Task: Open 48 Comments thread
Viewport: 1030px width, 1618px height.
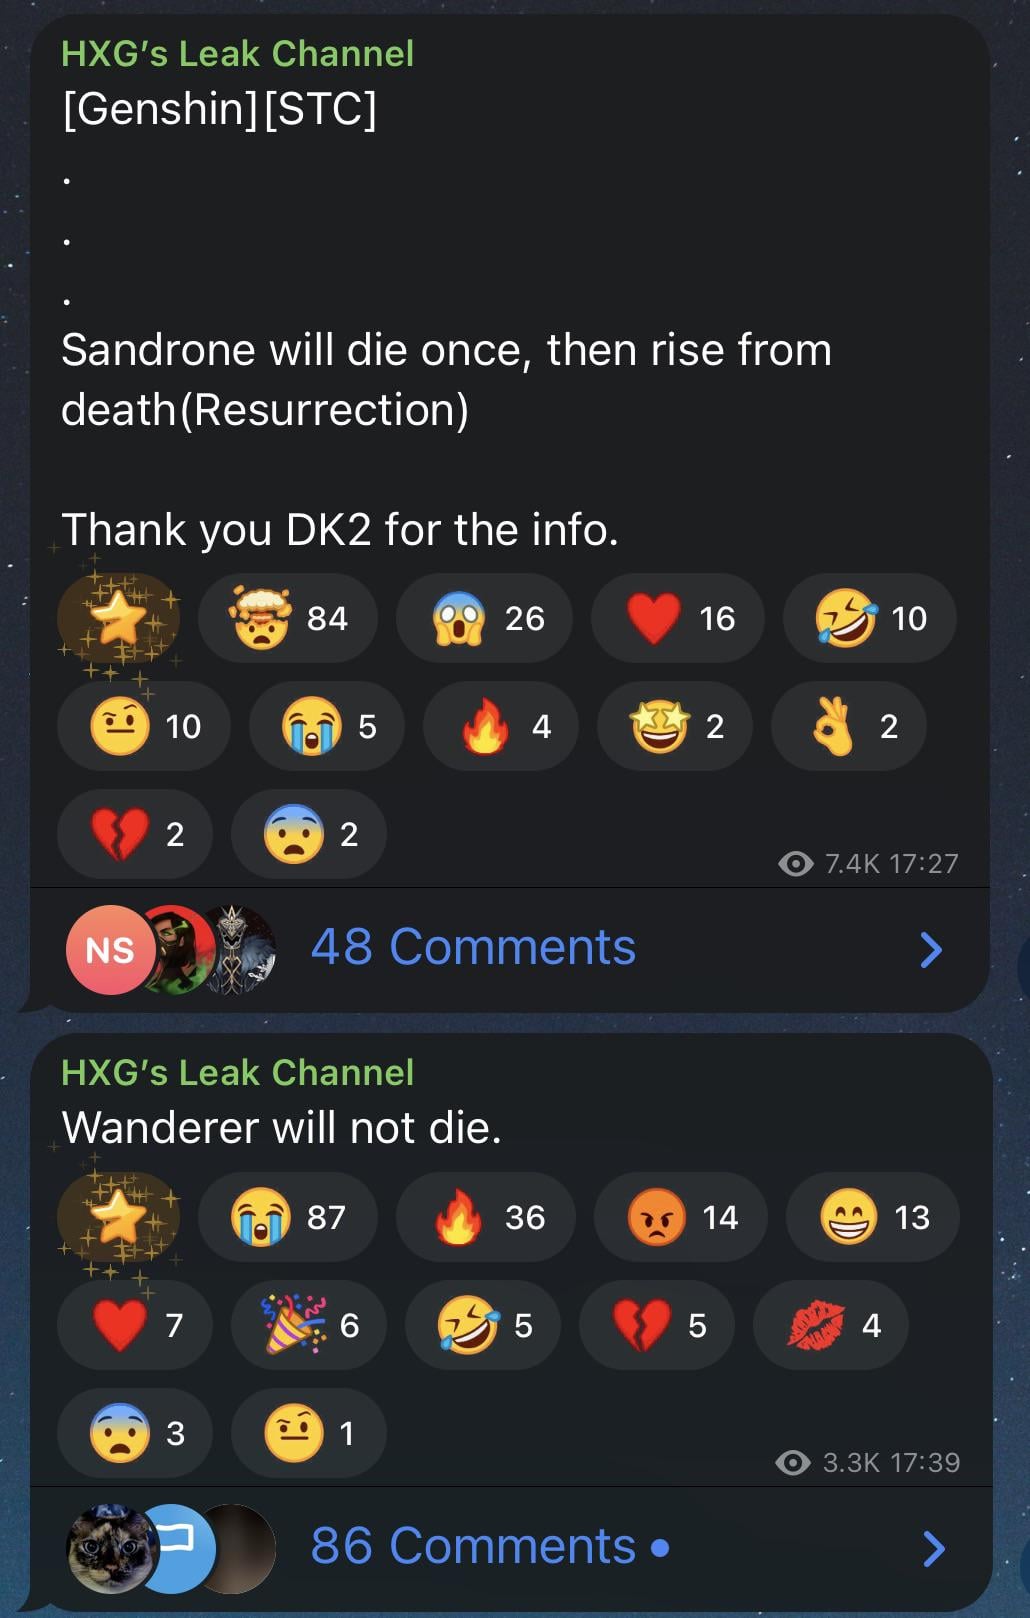Action: [x=473, y=947]
